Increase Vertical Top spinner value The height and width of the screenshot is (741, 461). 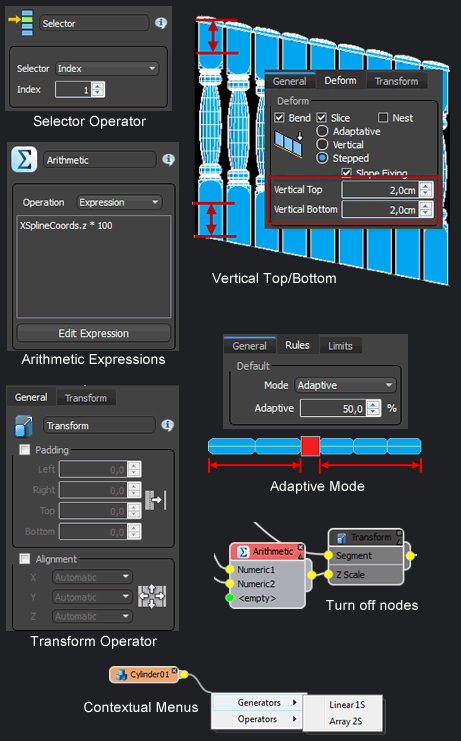point(426,187)
